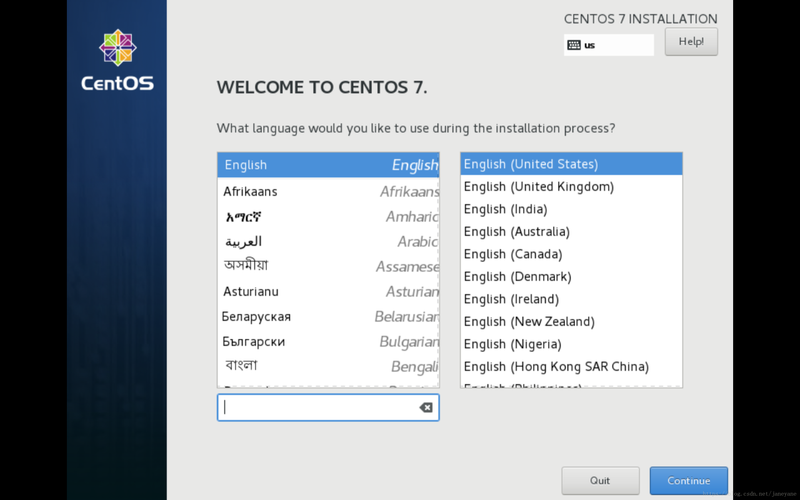Screen dimensions: 800x500
Task: Choose English (Hong Kong SAR China) locale
Action: tap(571, 366)
